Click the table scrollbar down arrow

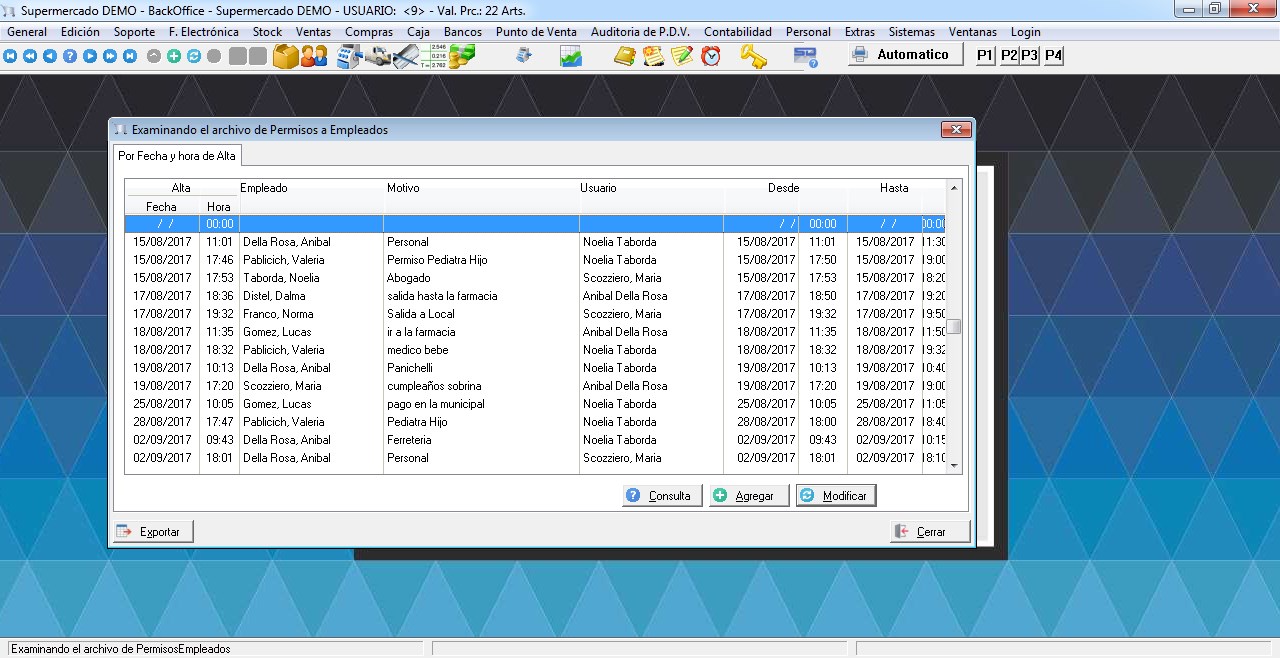pos(954,465)
